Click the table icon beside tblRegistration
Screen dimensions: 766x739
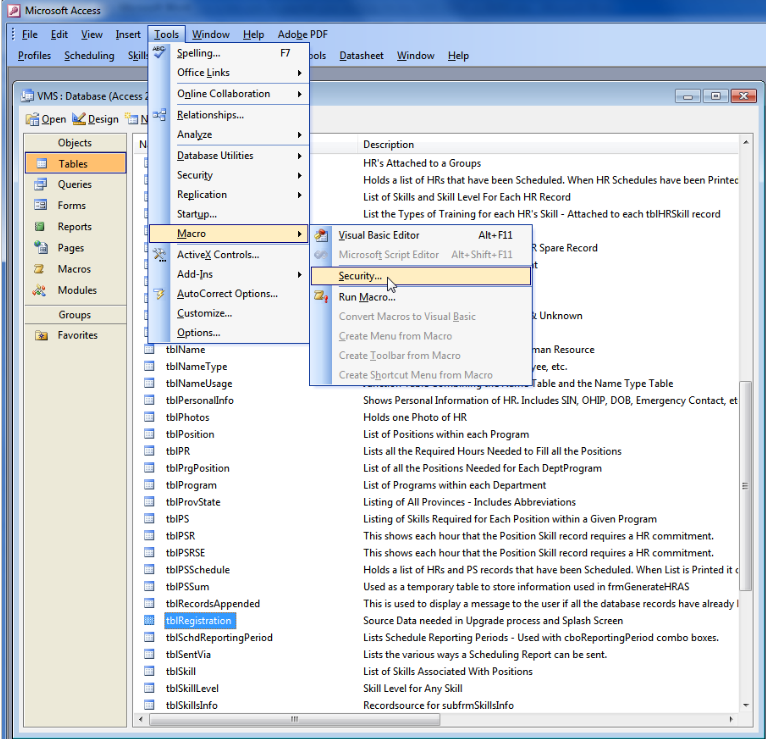(149, 620)
